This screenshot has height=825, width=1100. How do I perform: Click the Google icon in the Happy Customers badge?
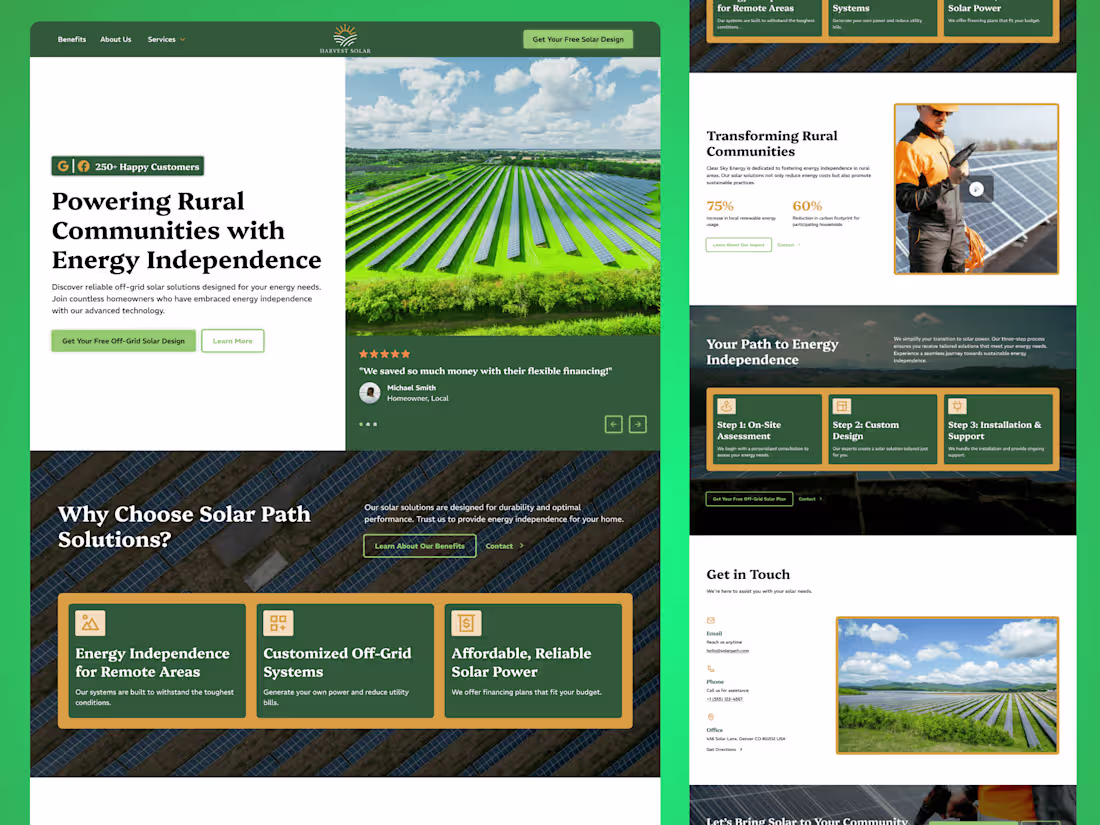pyautogui.click(x=63, y=166)
